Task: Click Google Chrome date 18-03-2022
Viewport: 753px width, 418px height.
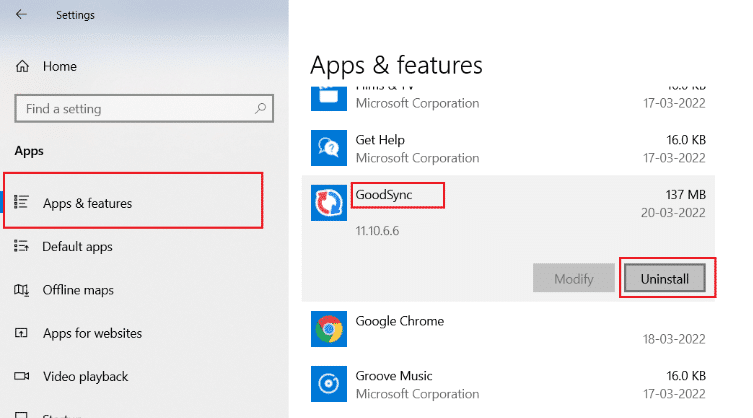Action: point(674,339)
